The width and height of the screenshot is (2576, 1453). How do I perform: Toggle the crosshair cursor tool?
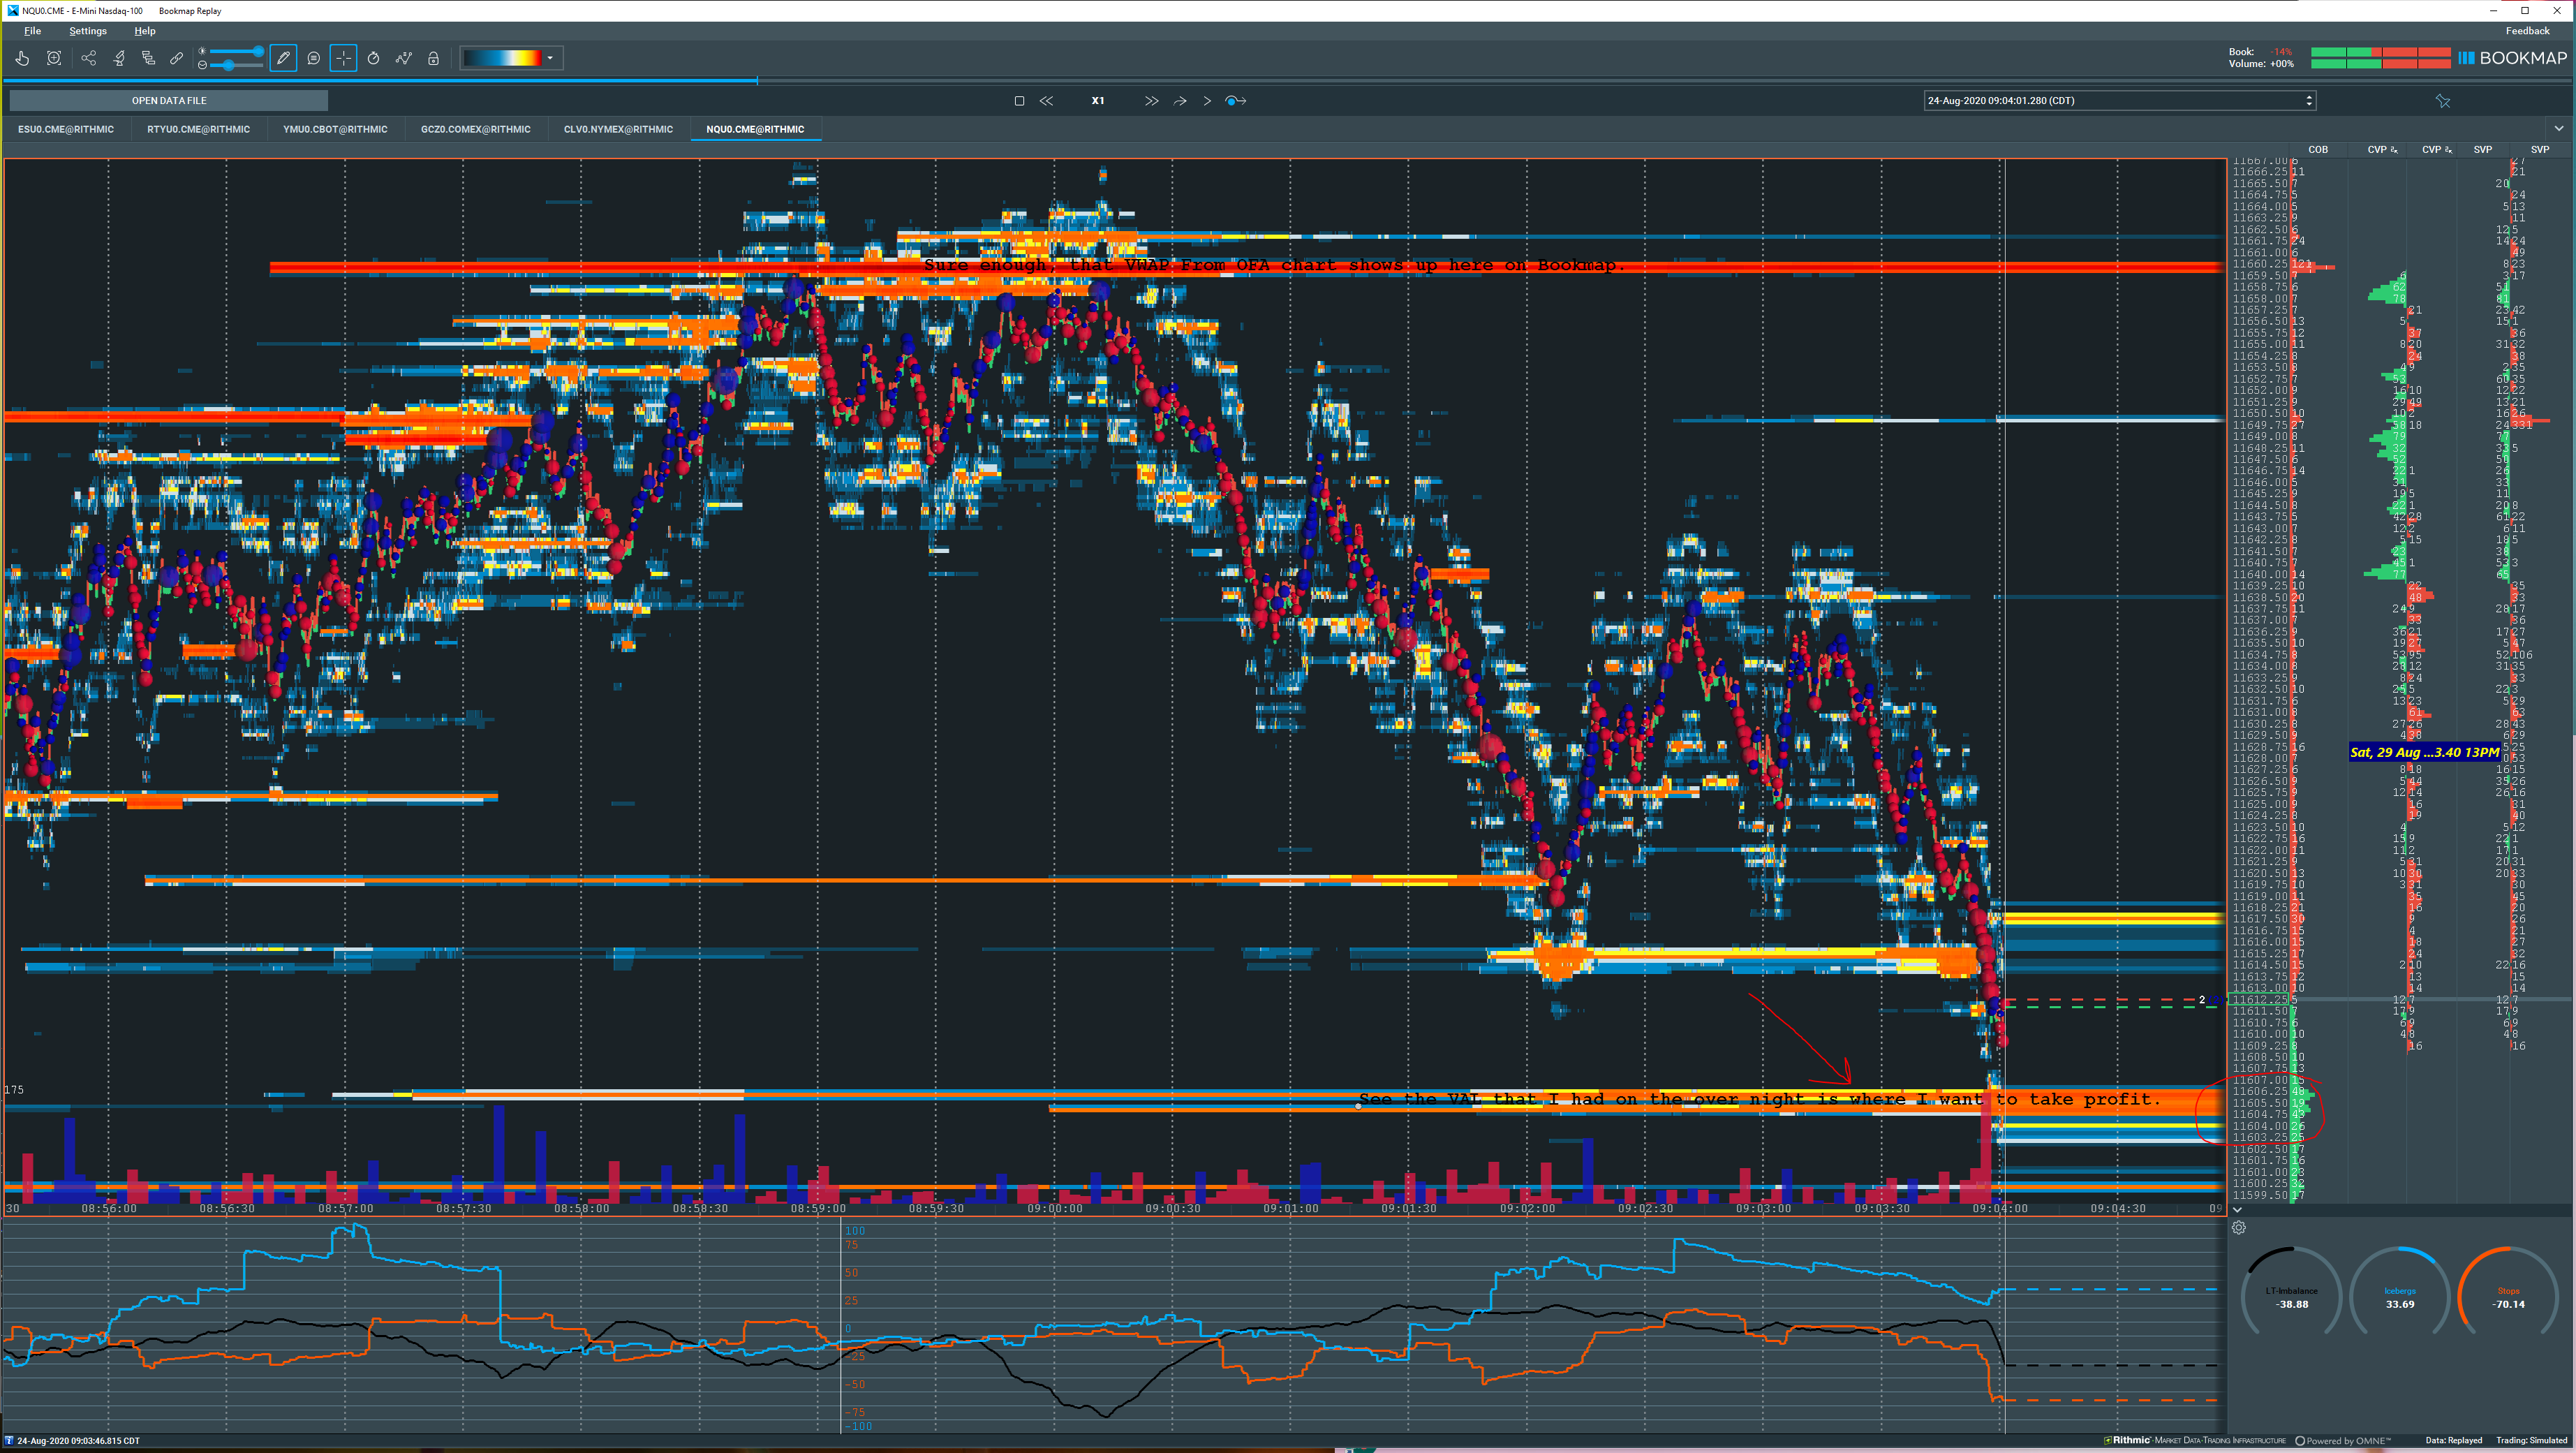(343, 58)
